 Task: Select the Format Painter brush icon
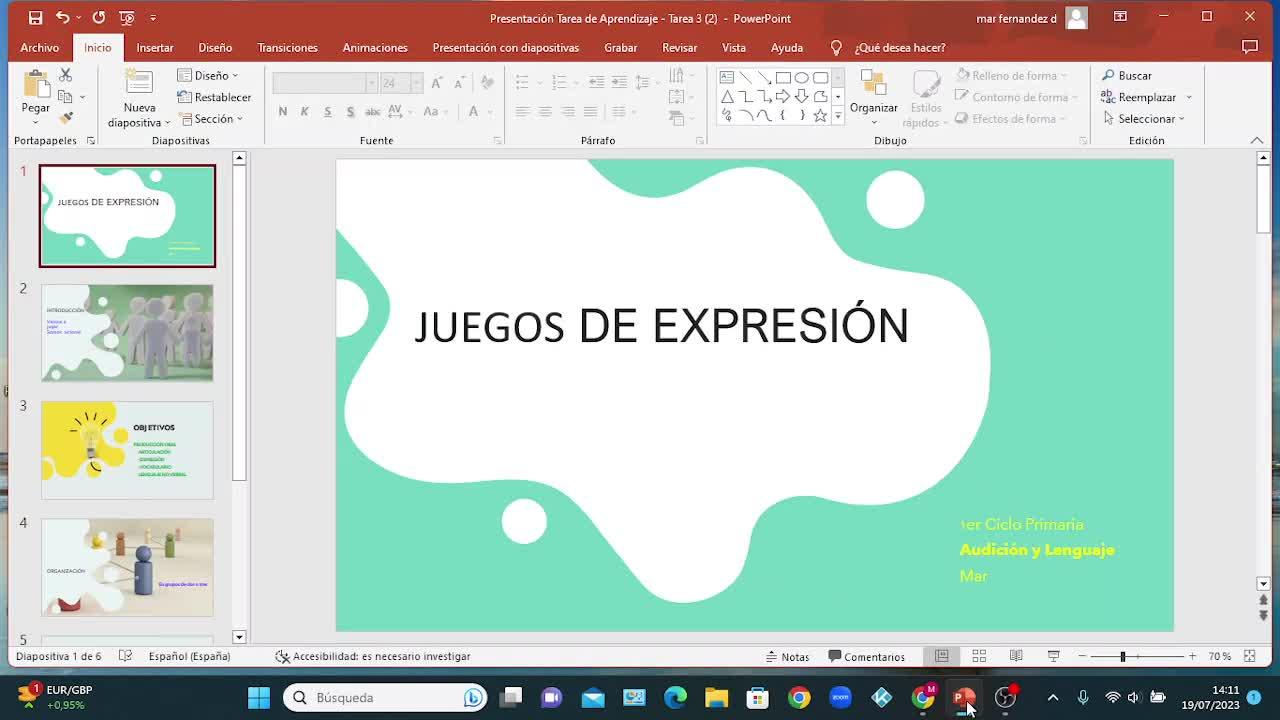click(x=65, y=118)
